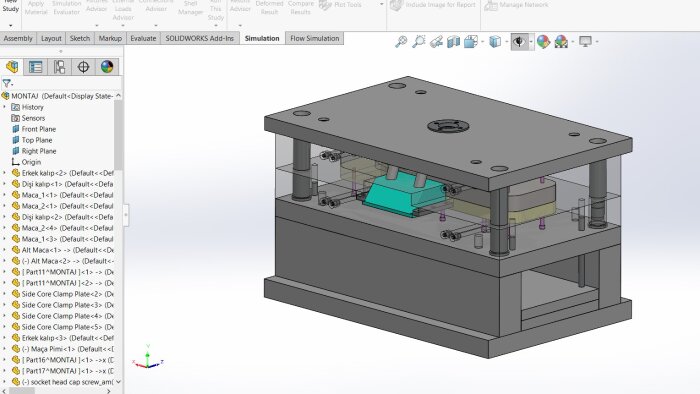Switch to the SOLIDWORKS Add-Ins tab
The height and width of the screenshot is (394, 700).
(x=200, y=38)
